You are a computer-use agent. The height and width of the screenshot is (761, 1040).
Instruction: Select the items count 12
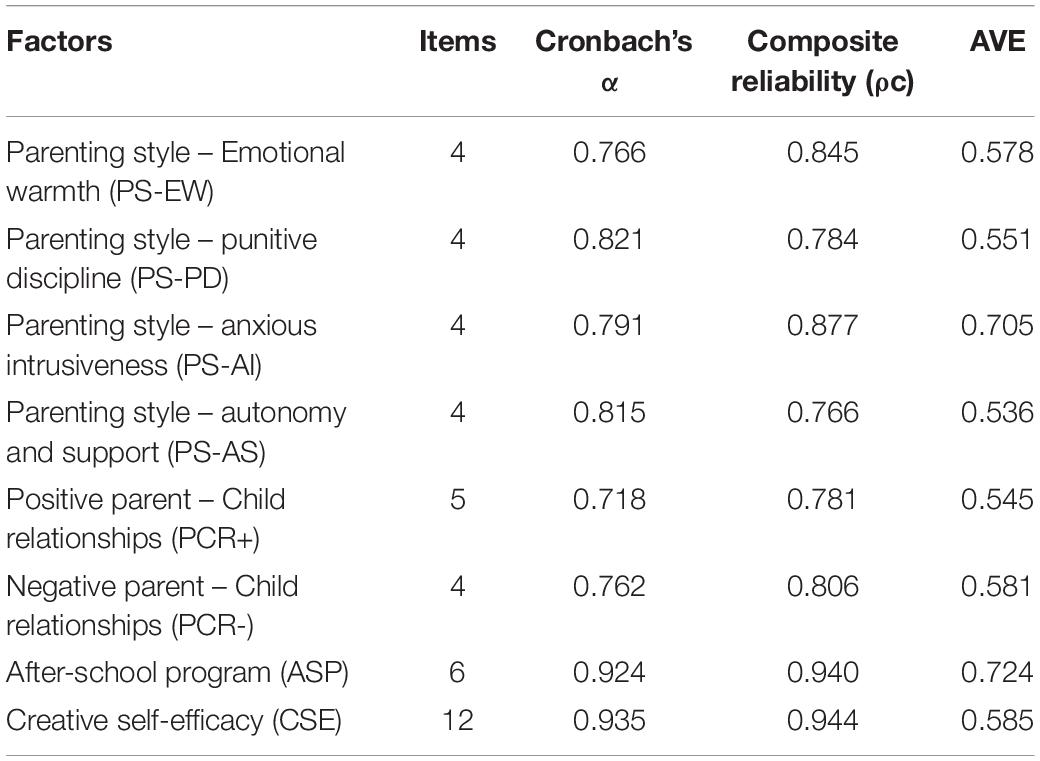458,721
